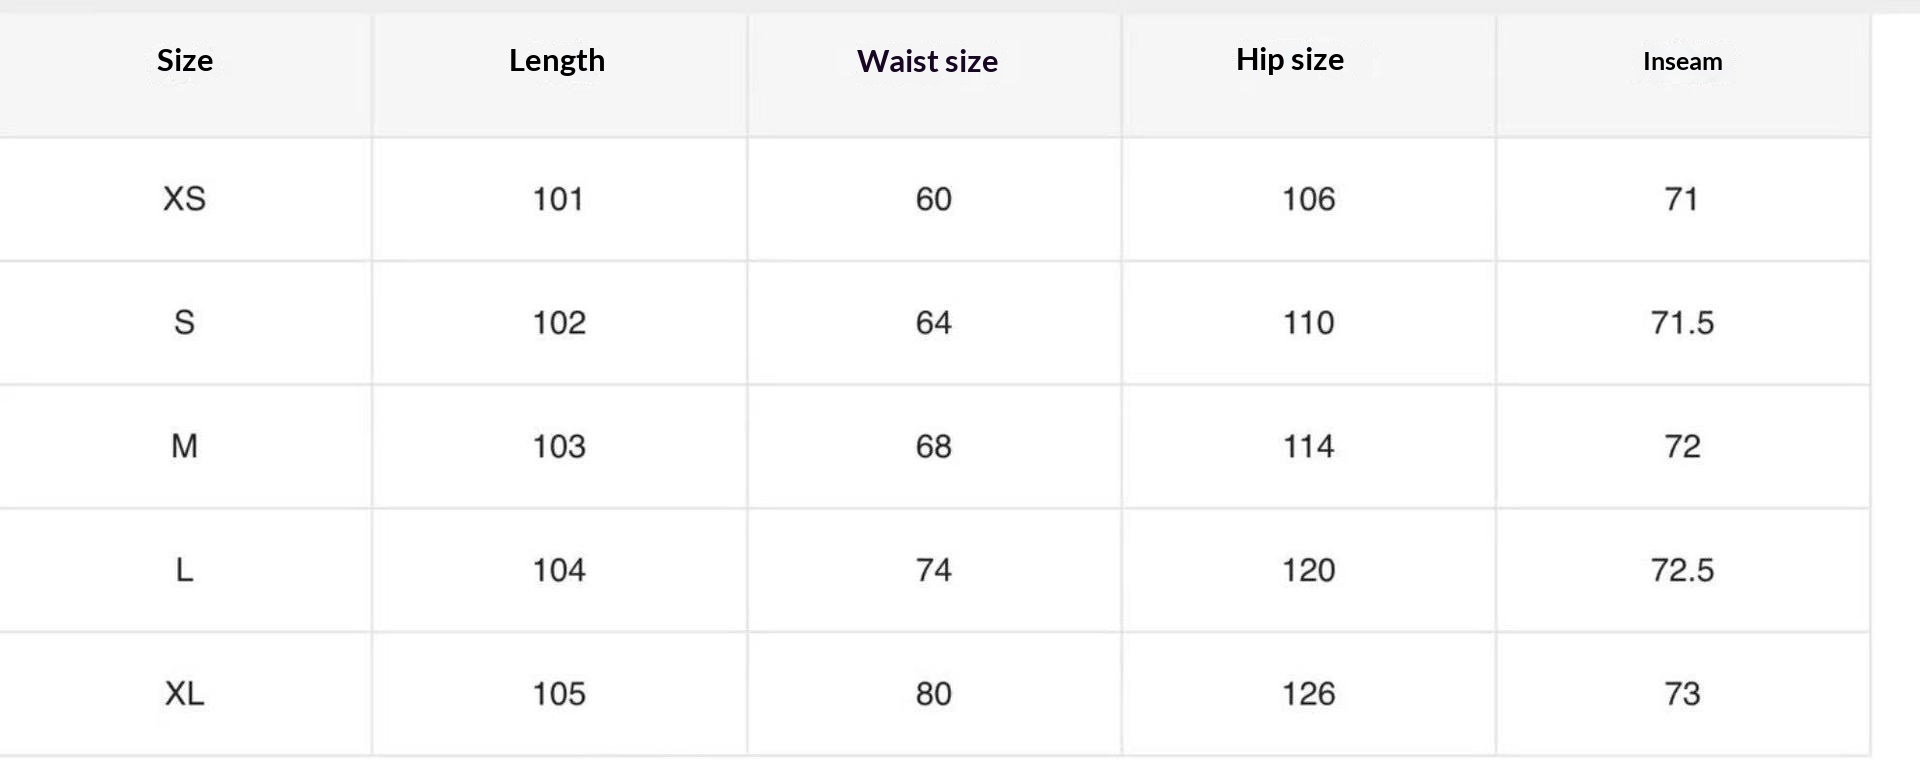The width and height of the screenshot is (1920, 774).
Task: Click the XS hip size value 106
Action: [1309, 199]
